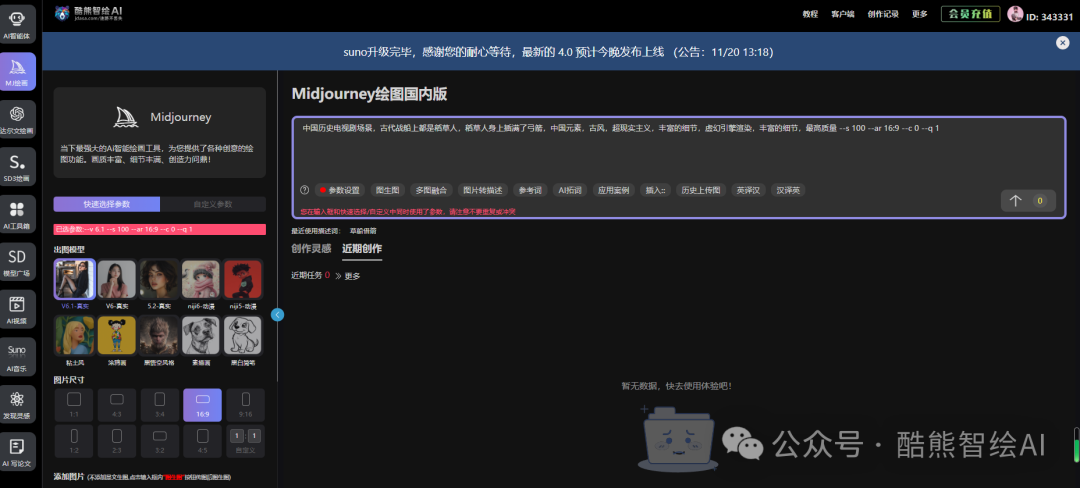Click the AI拓词 button
Image resolution: width=1080 pixels, height=488 pixels.
click(570, 190)
